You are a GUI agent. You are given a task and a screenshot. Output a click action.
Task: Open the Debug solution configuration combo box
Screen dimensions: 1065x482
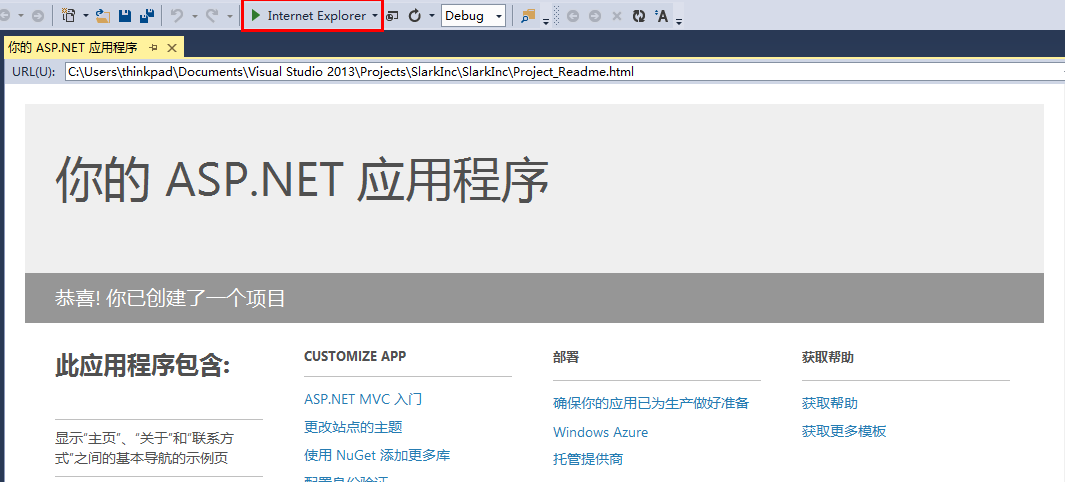point(473,16)
